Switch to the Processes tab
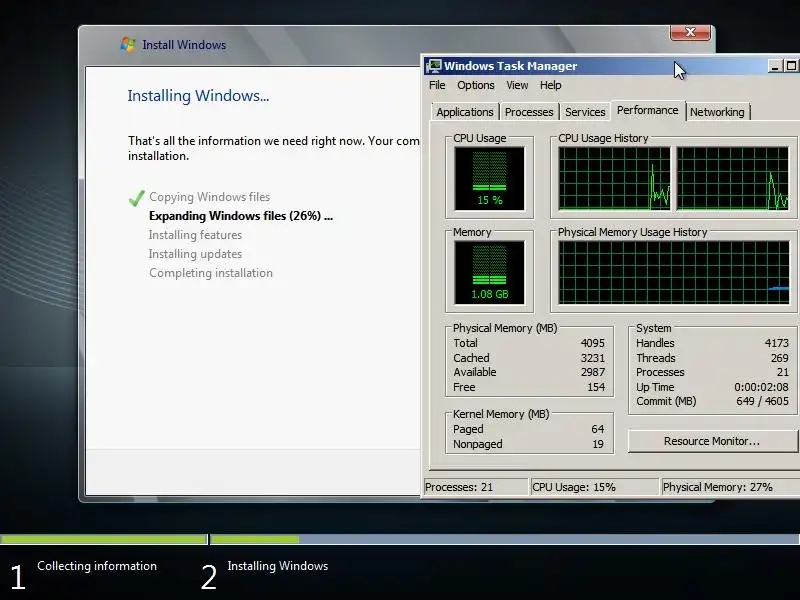800x600 pixels. (529, 112)
